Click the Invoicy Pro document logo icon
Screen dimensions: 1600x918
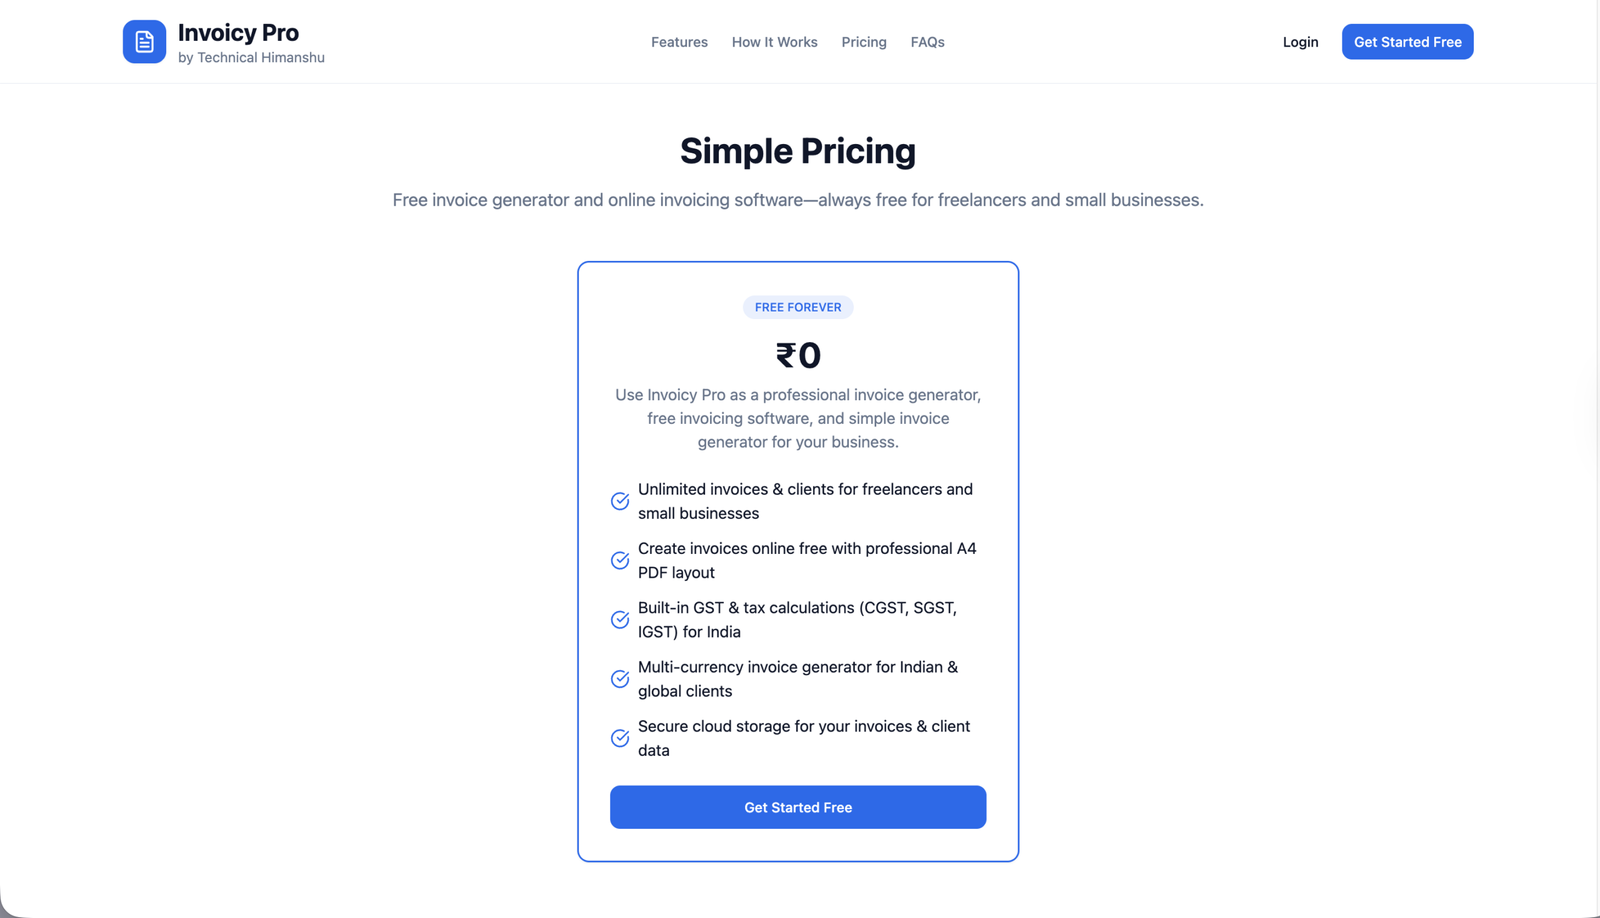tap(144, 42)
